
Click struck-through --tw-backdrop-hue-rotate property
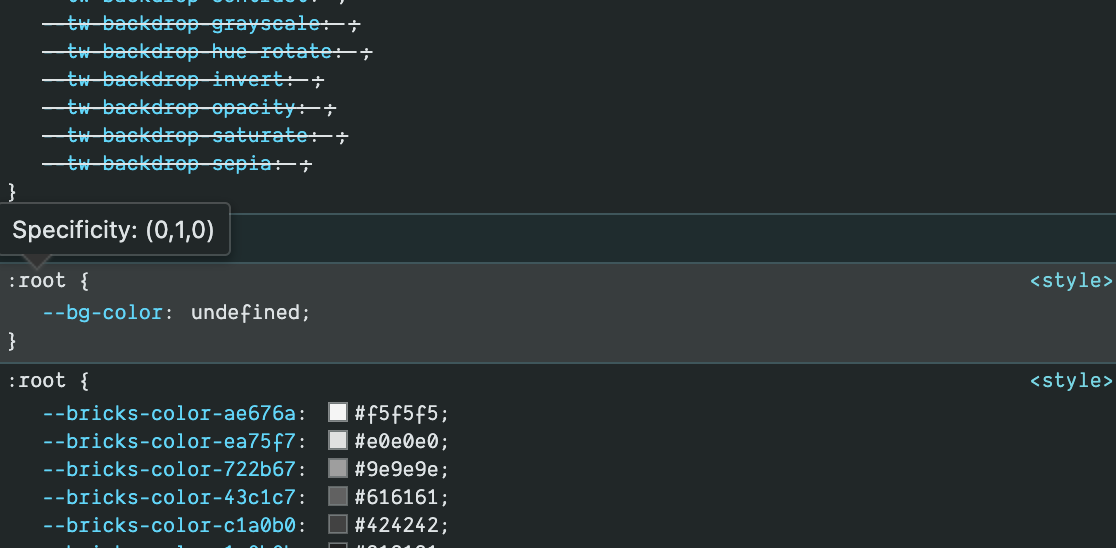tap(187, 52)
